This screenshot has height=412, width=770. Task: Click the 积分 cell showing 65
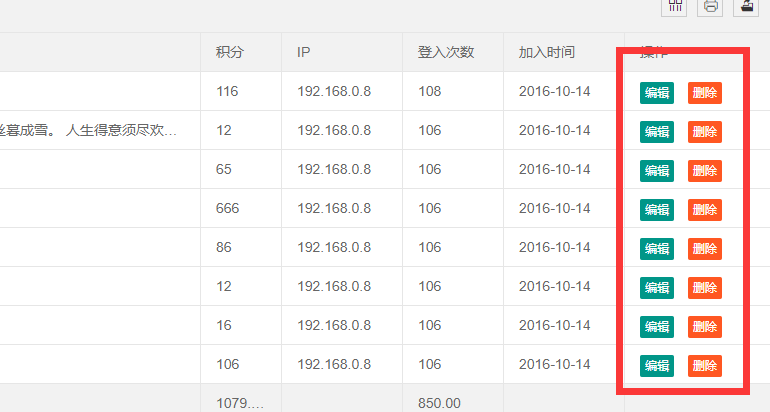pos(241,169)
